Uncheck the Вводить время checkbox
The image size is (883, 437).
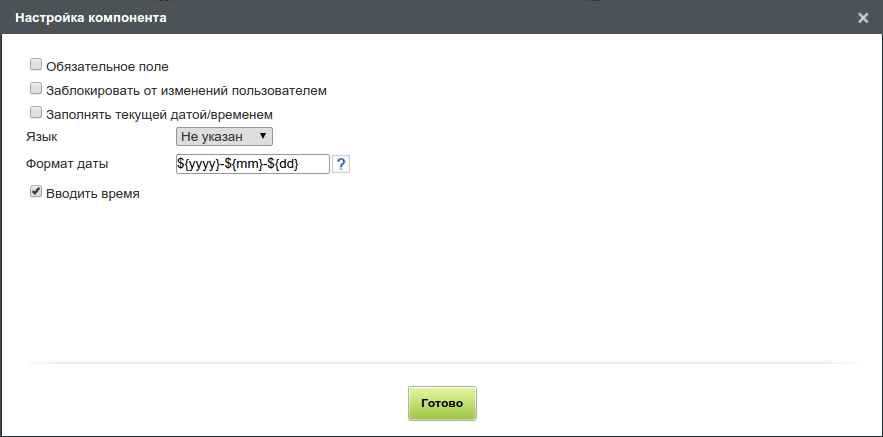click(36, 192)
